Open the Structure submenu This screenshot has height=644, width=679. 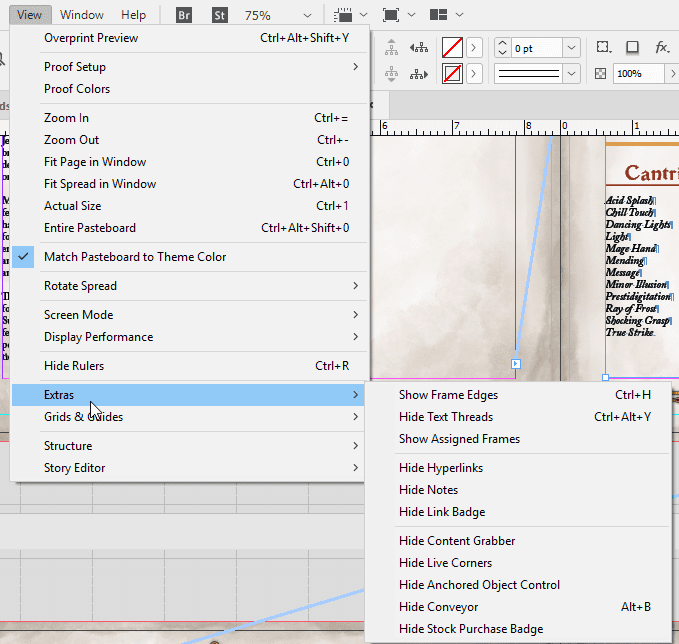point(188,446)
